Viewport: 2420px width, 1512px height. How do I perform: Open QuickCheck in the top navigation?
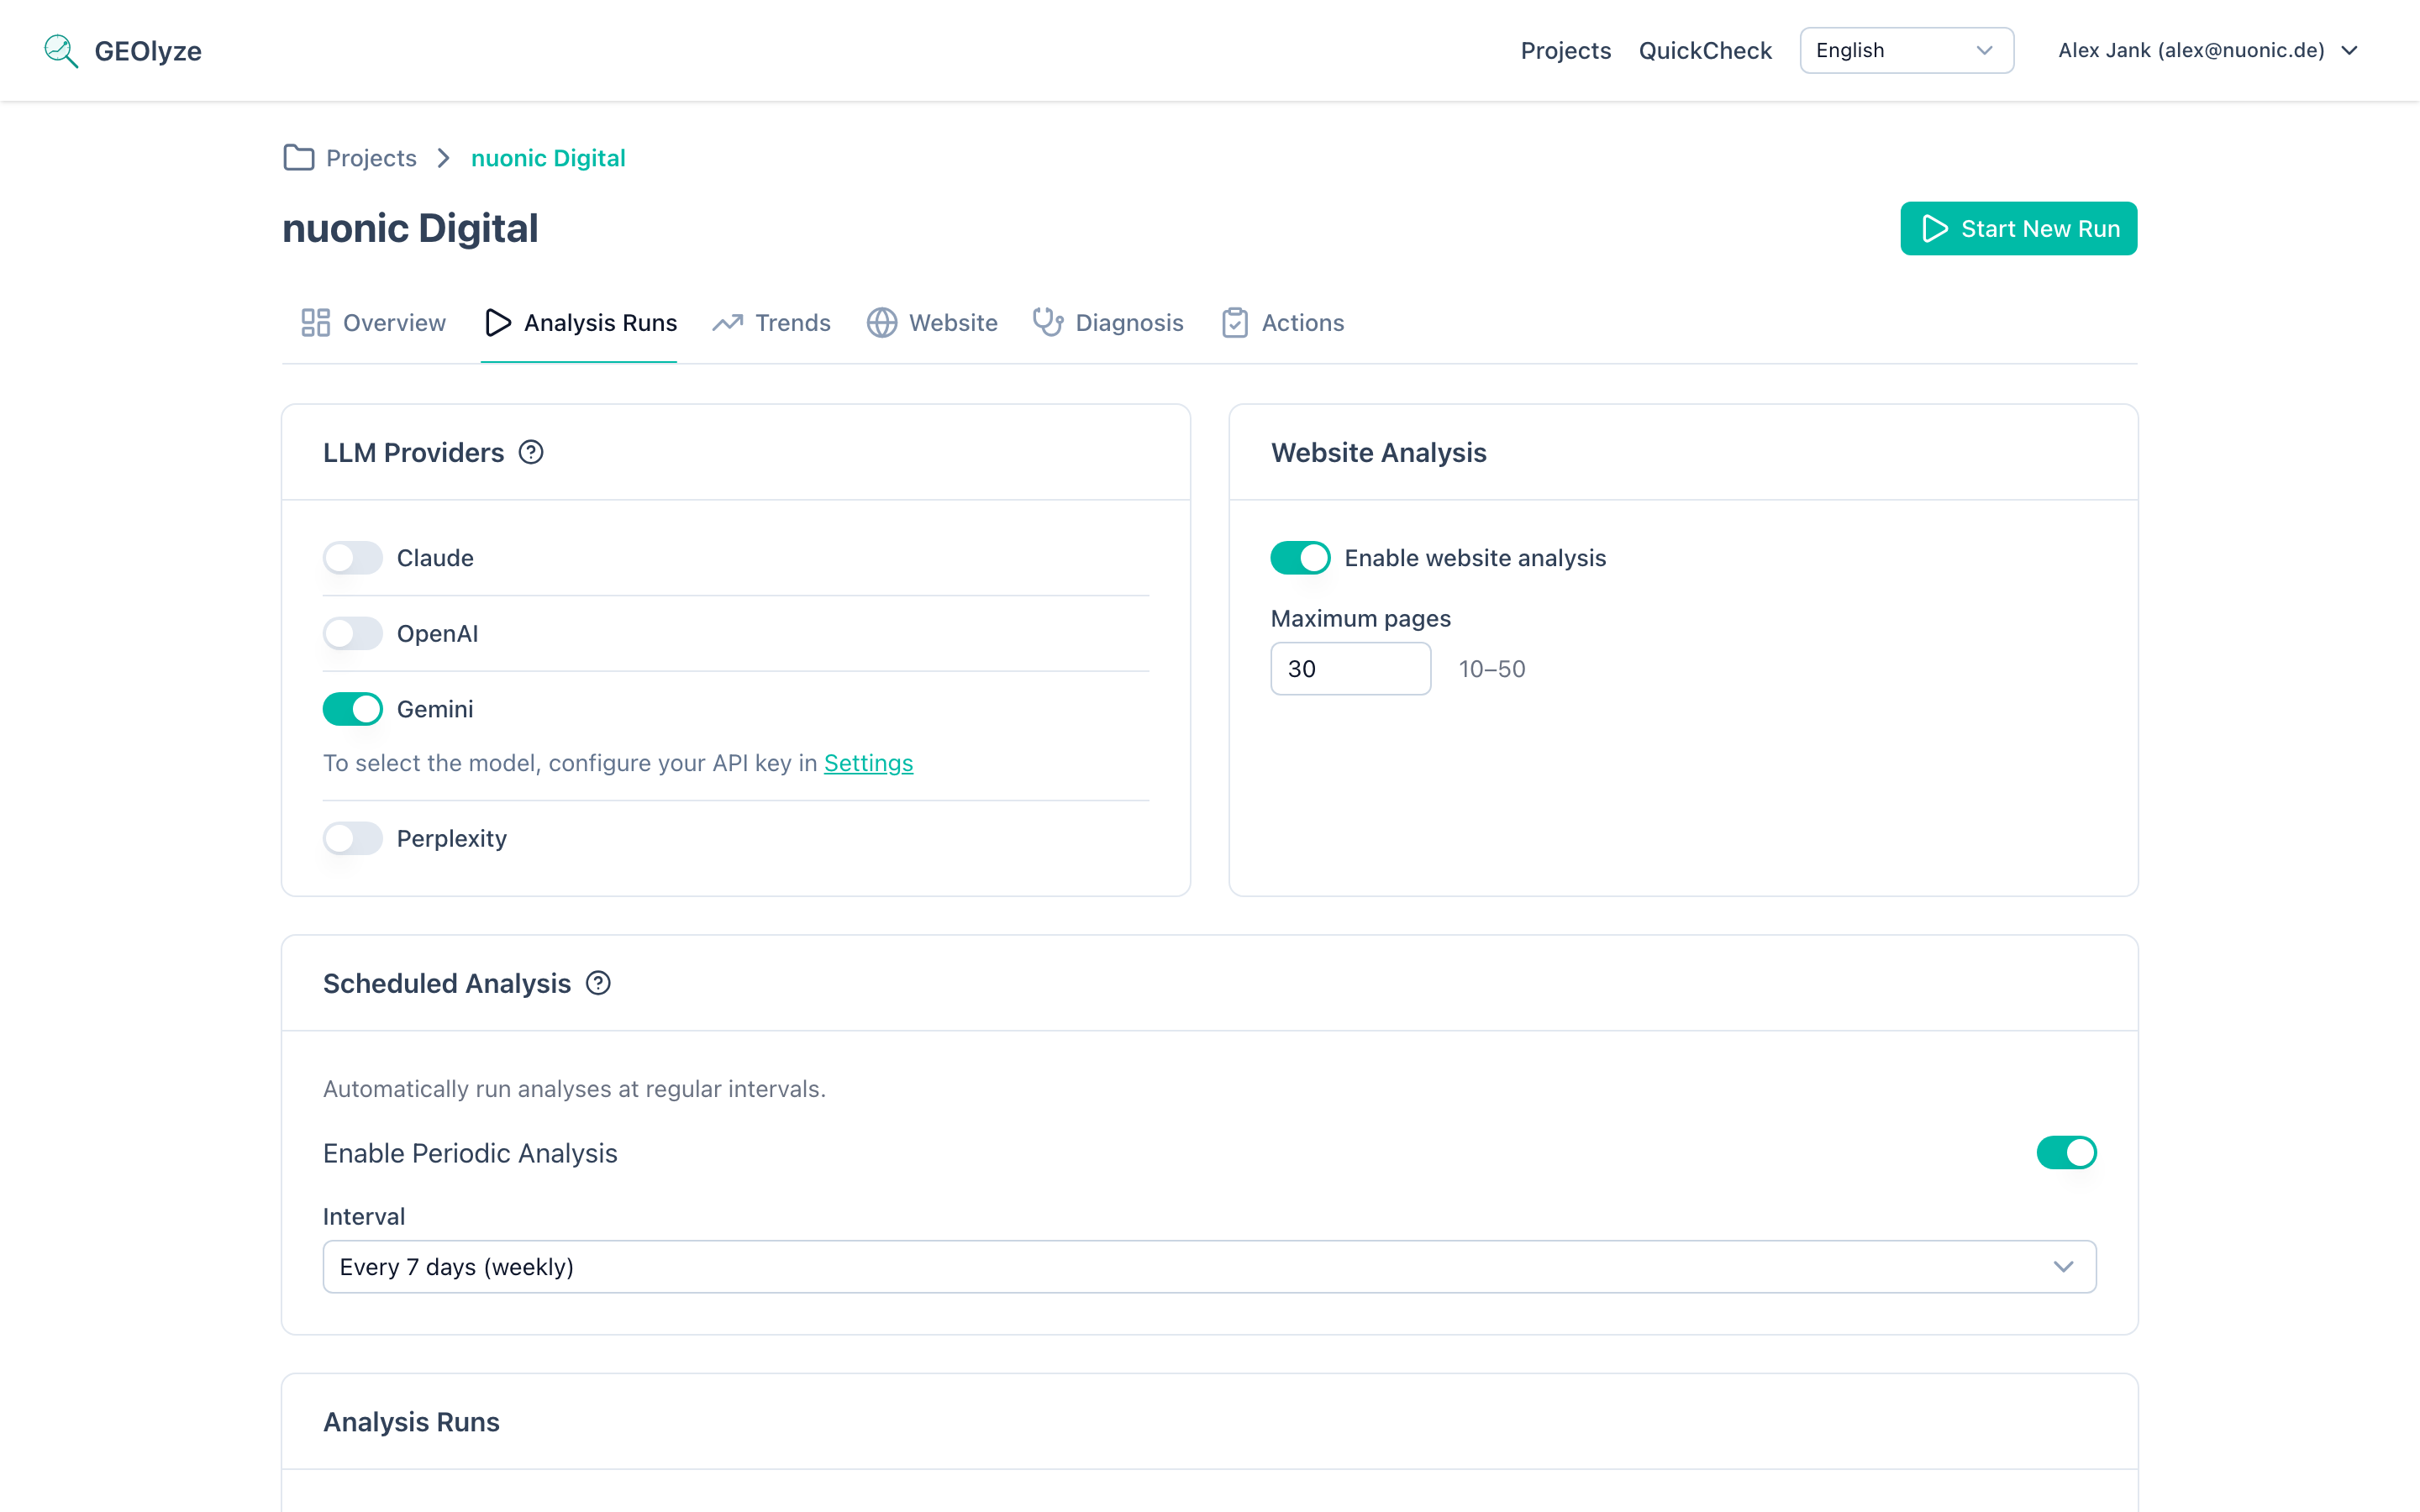[x=1704, y=50]
